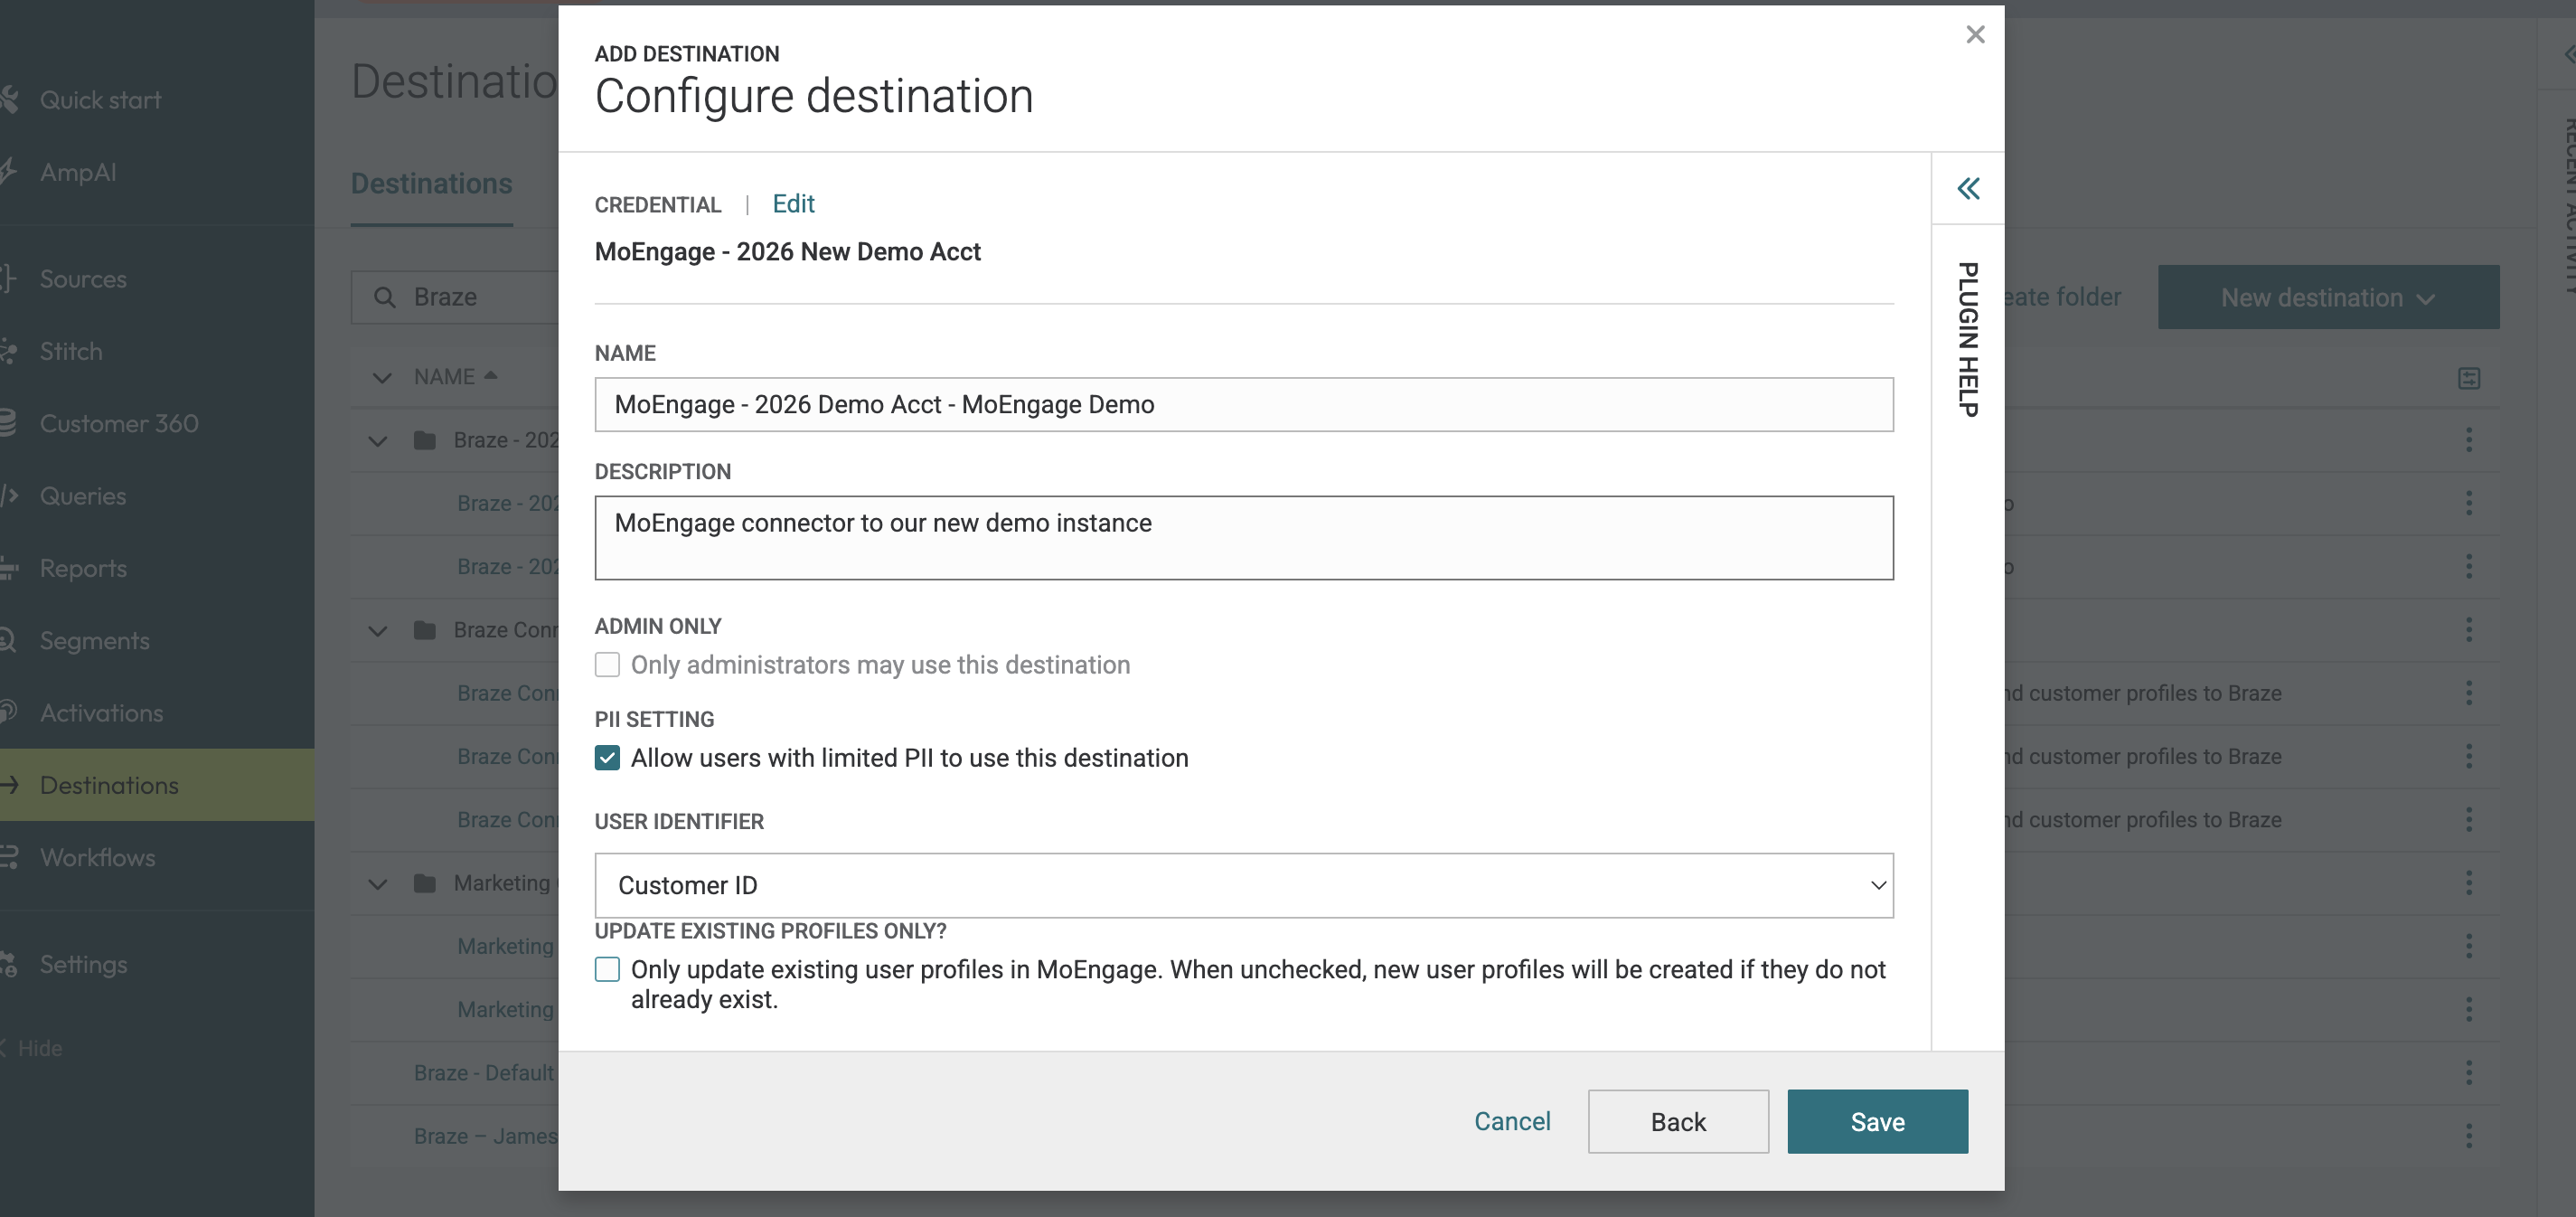Click the search magnifier icon beside Braze
The image size is (2576, 1217).
click(x=385, y=297)
